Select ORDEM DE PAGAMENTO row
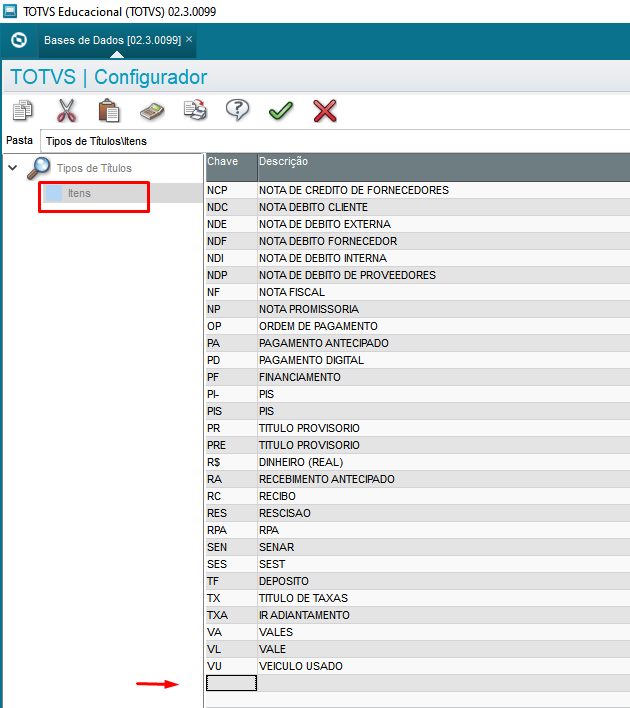This screenshot has width=630, height=708. pos(418,326)
